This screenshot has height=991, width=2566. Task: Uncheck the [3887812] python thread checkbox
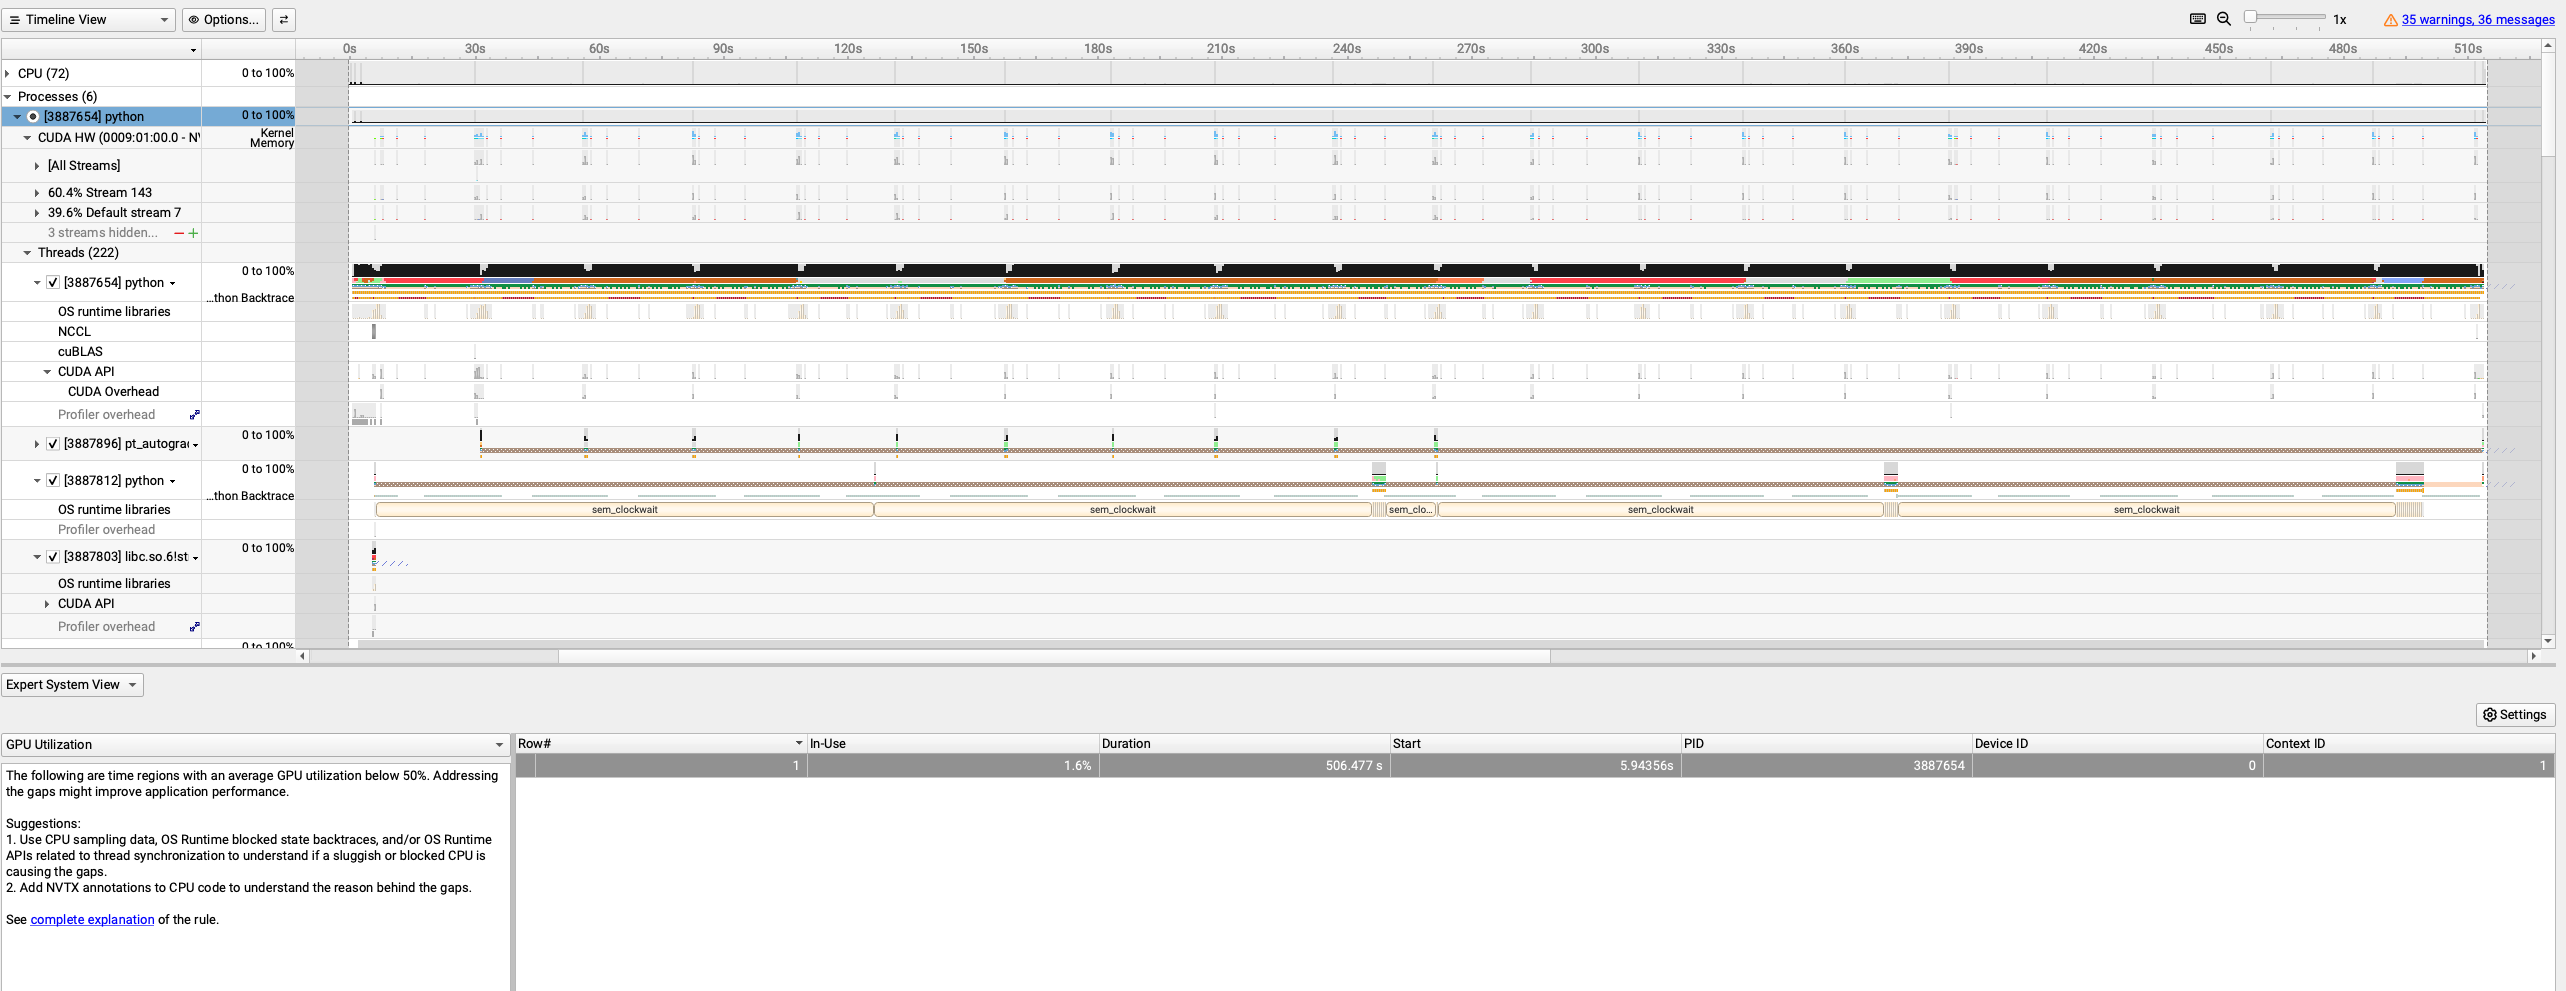point(53,481)
